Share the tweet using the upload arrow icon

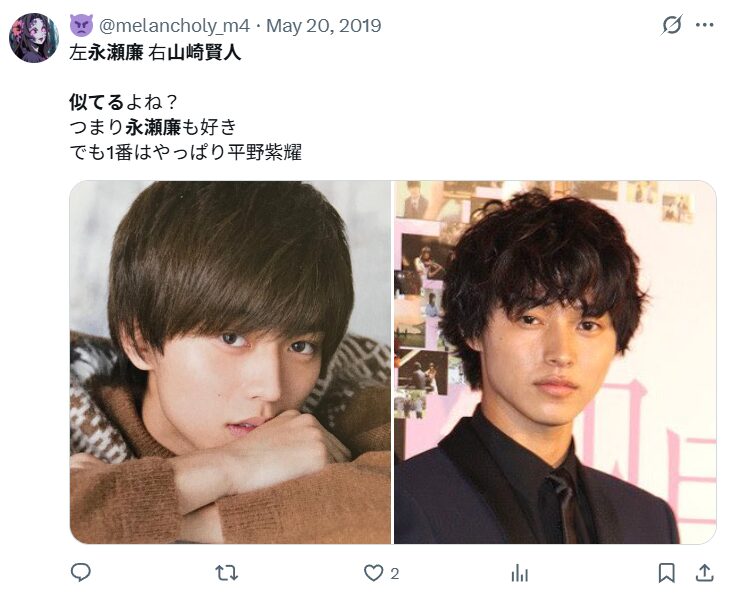tap(704, 573)
